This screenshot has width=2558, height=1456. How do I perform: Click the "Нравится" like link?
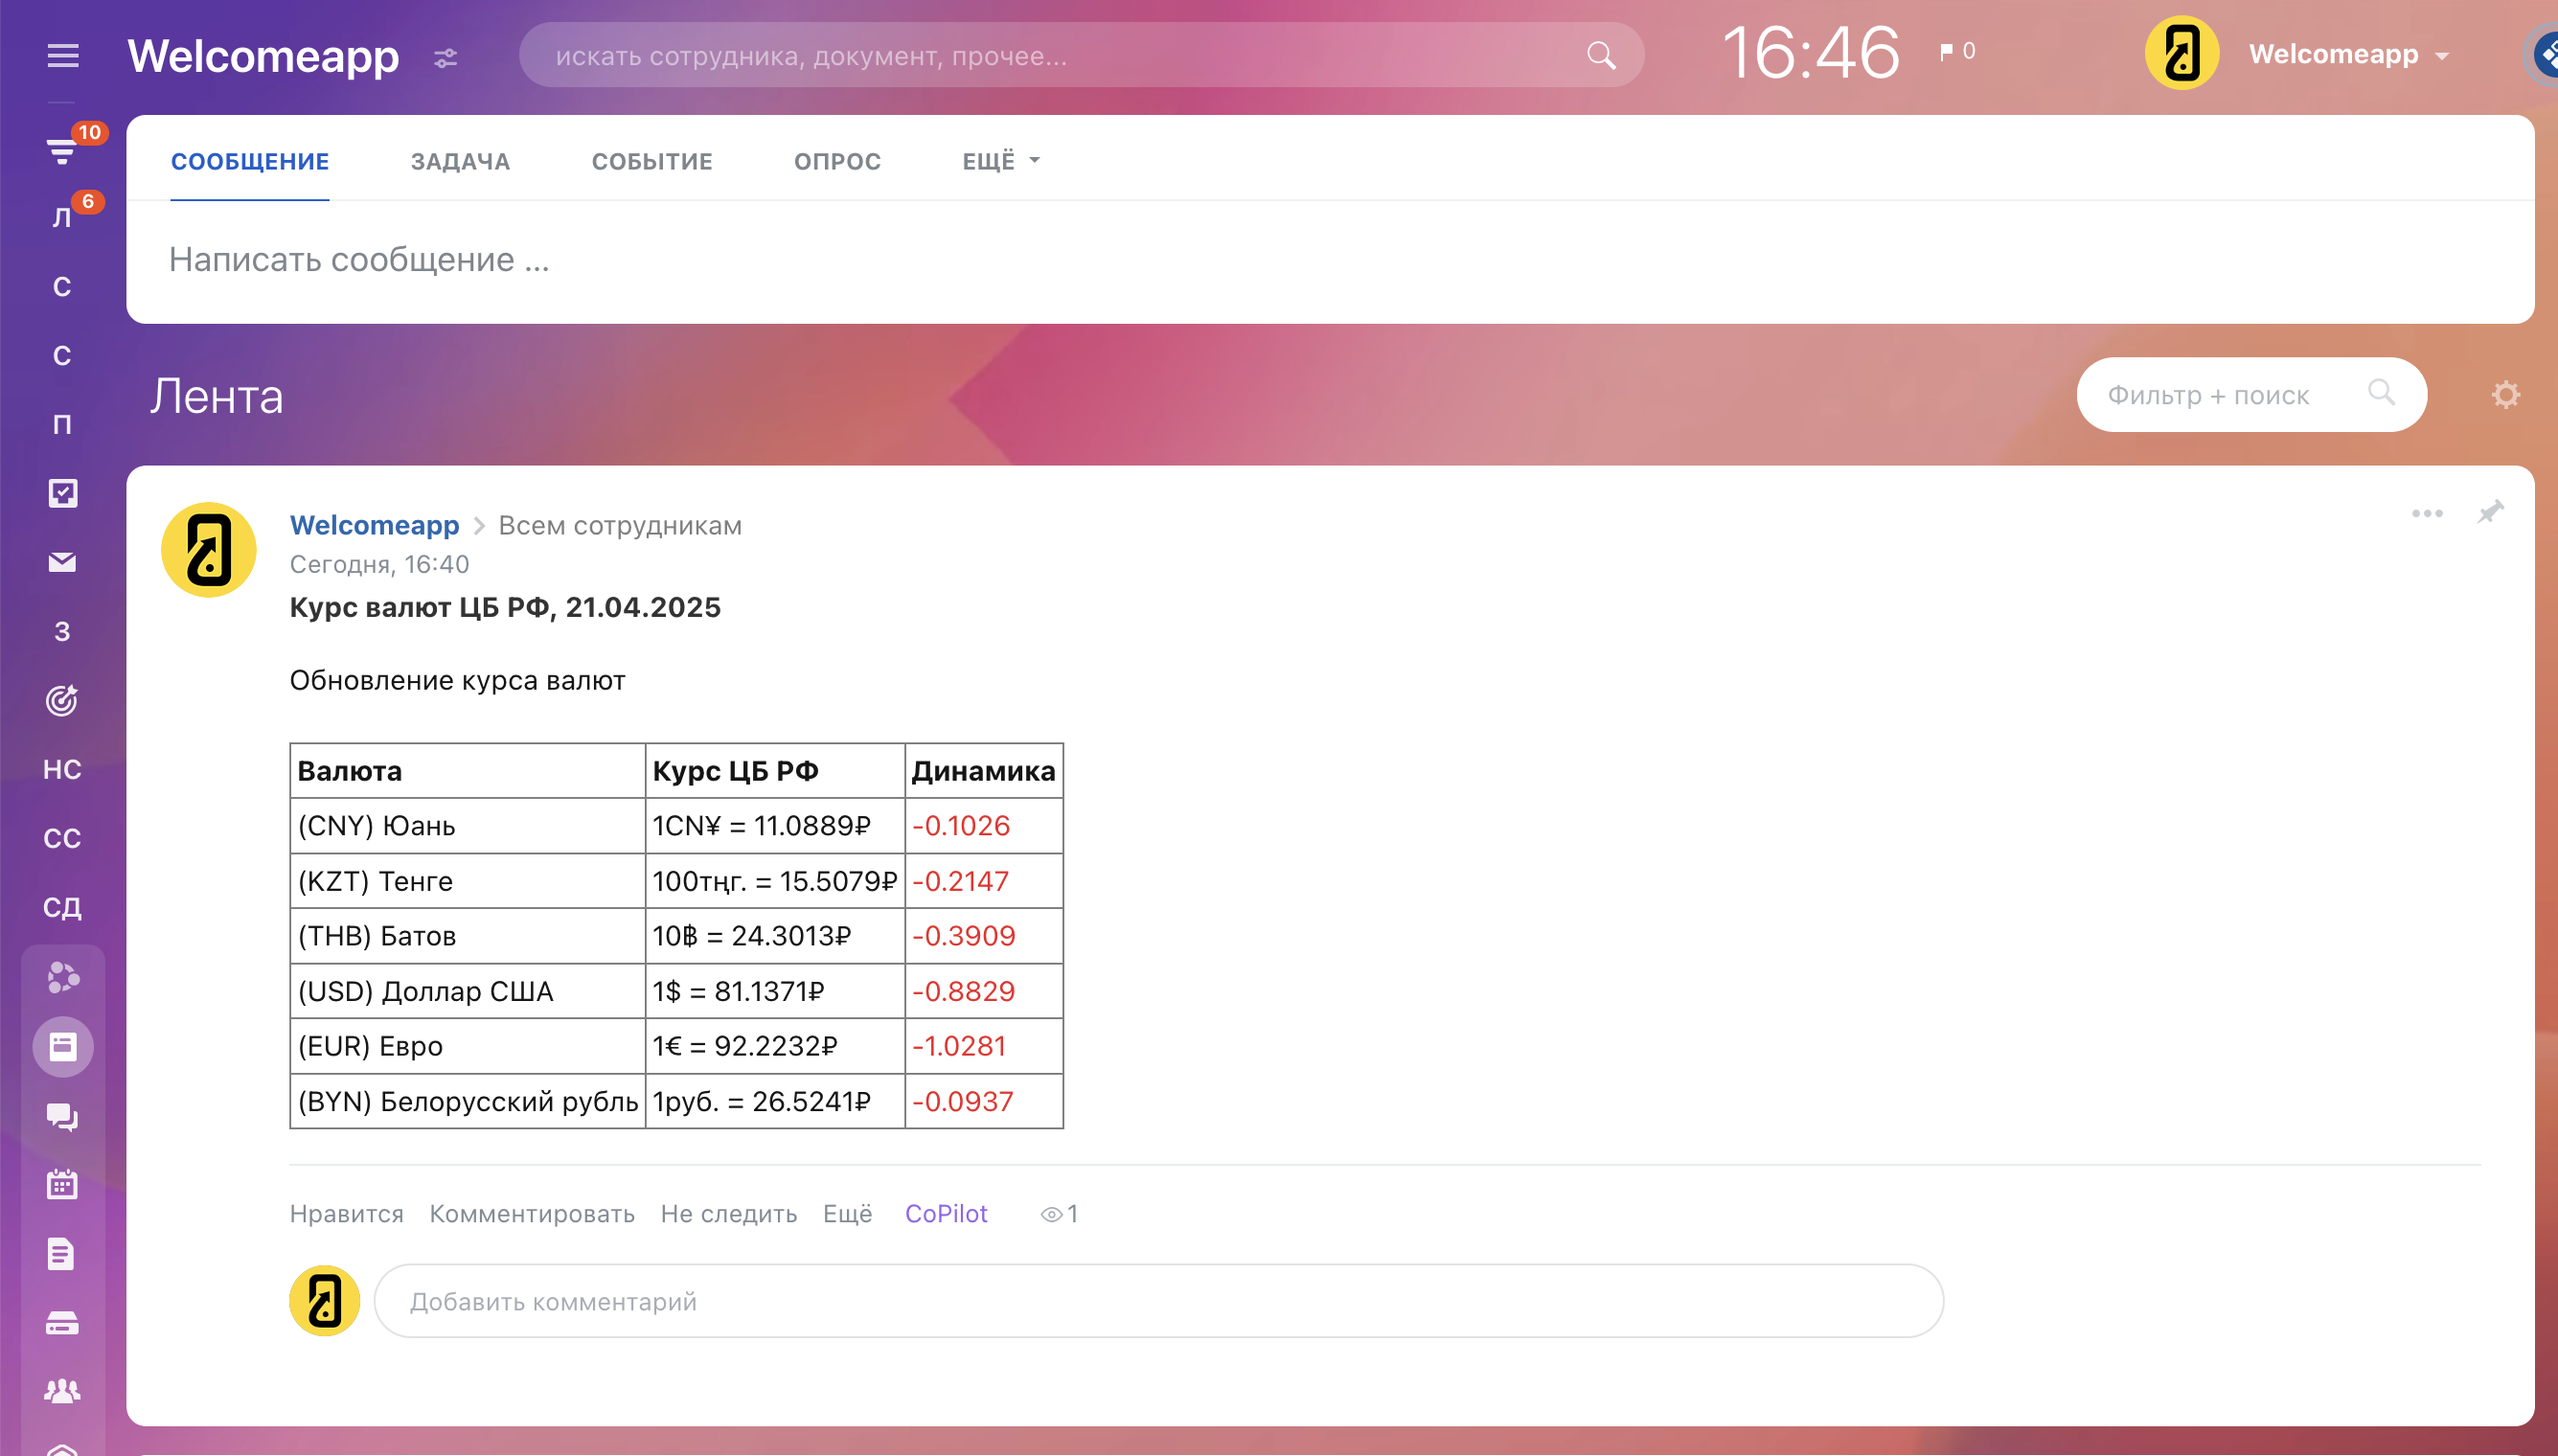[x=346, y=1214]
